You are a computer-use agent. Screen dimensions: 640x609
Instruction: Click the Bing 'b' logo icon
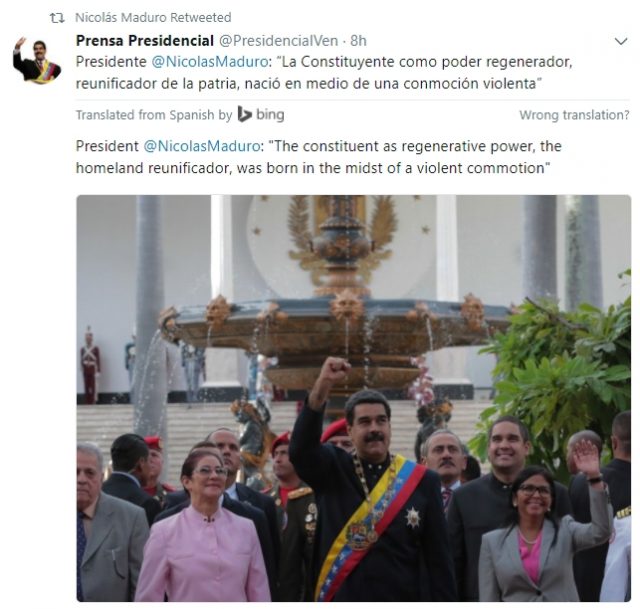244,114
